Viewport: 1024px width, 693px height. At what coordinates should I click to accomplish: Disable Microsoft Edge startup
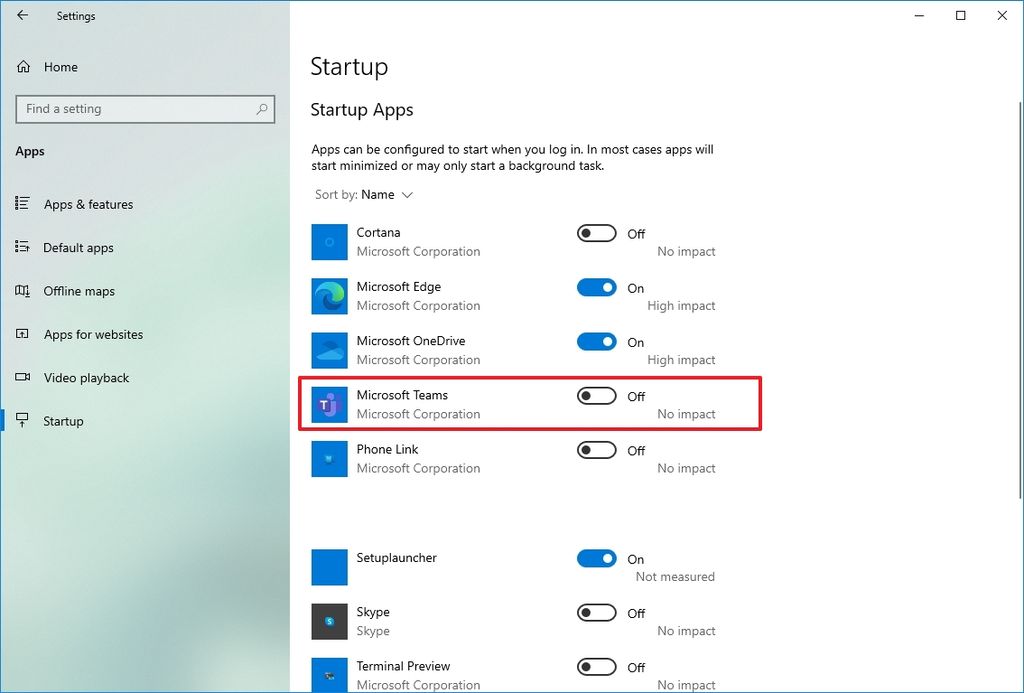596,287
